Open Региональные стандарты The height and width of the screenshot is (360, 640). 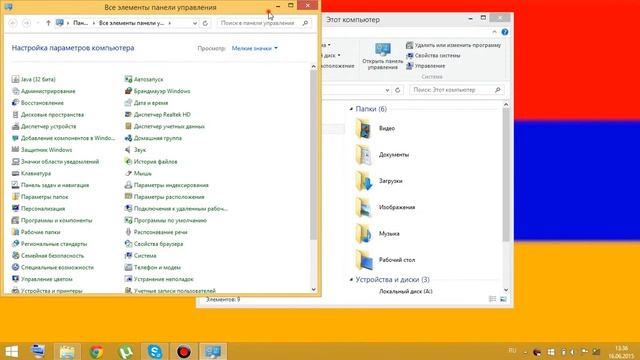[49, 244]
